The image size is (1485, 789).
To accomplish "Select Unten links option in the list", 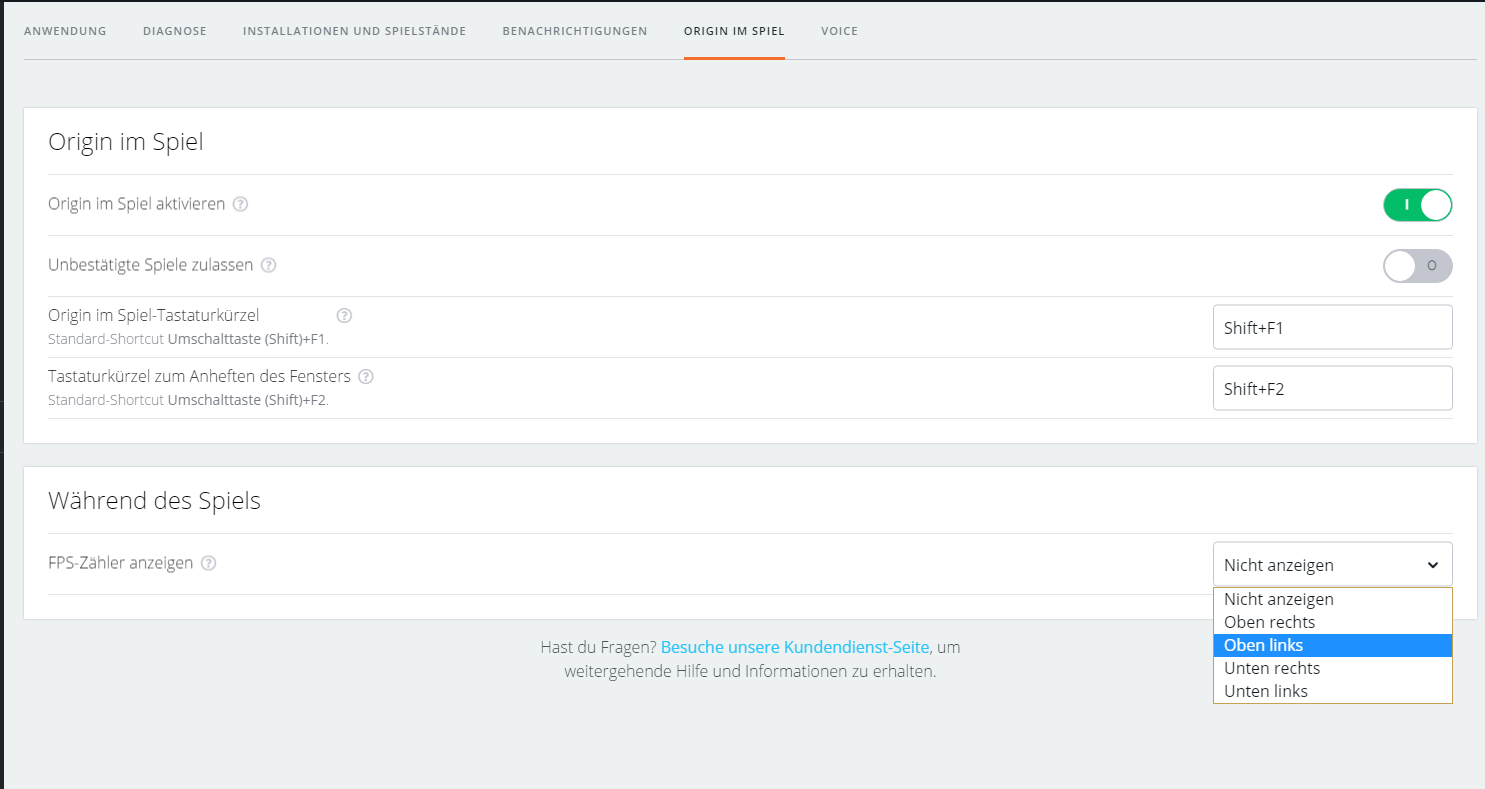I will (x=1266, y=691).
